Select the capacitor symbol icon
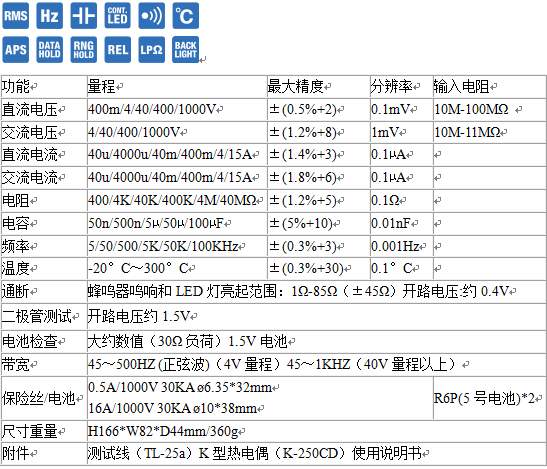547x469 pixels. pos(83,16)
